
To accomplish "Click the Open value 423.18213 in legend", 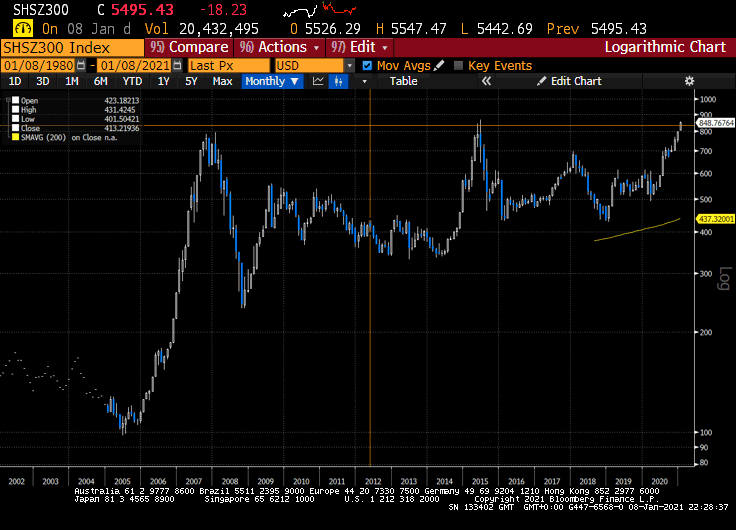I will point(122,100).
